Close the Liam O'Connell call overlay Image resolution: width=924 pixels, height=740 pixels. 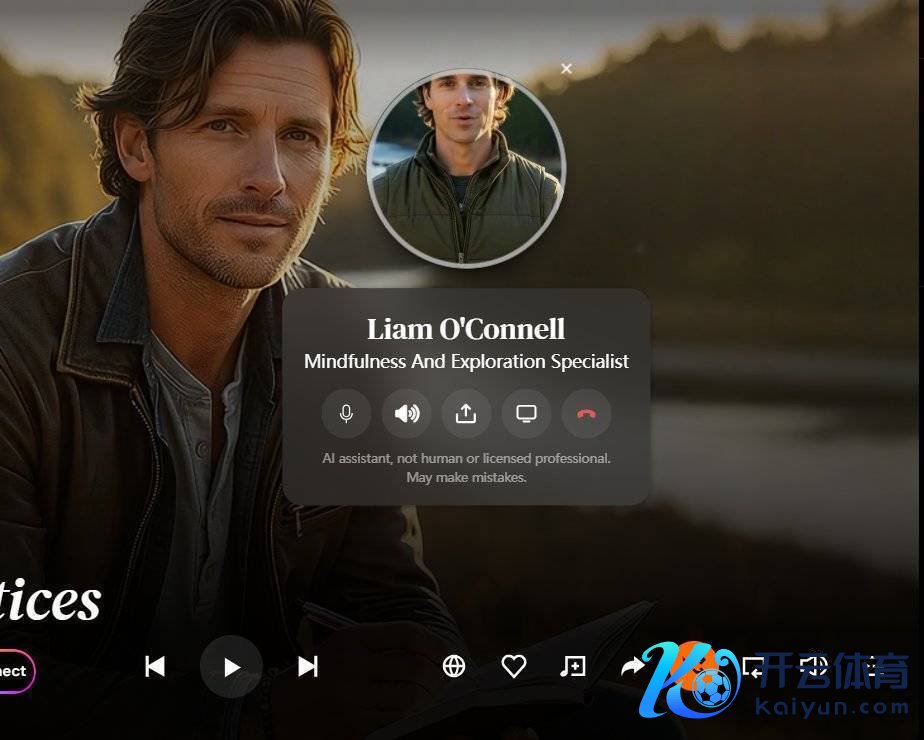[x=566, y=69]
